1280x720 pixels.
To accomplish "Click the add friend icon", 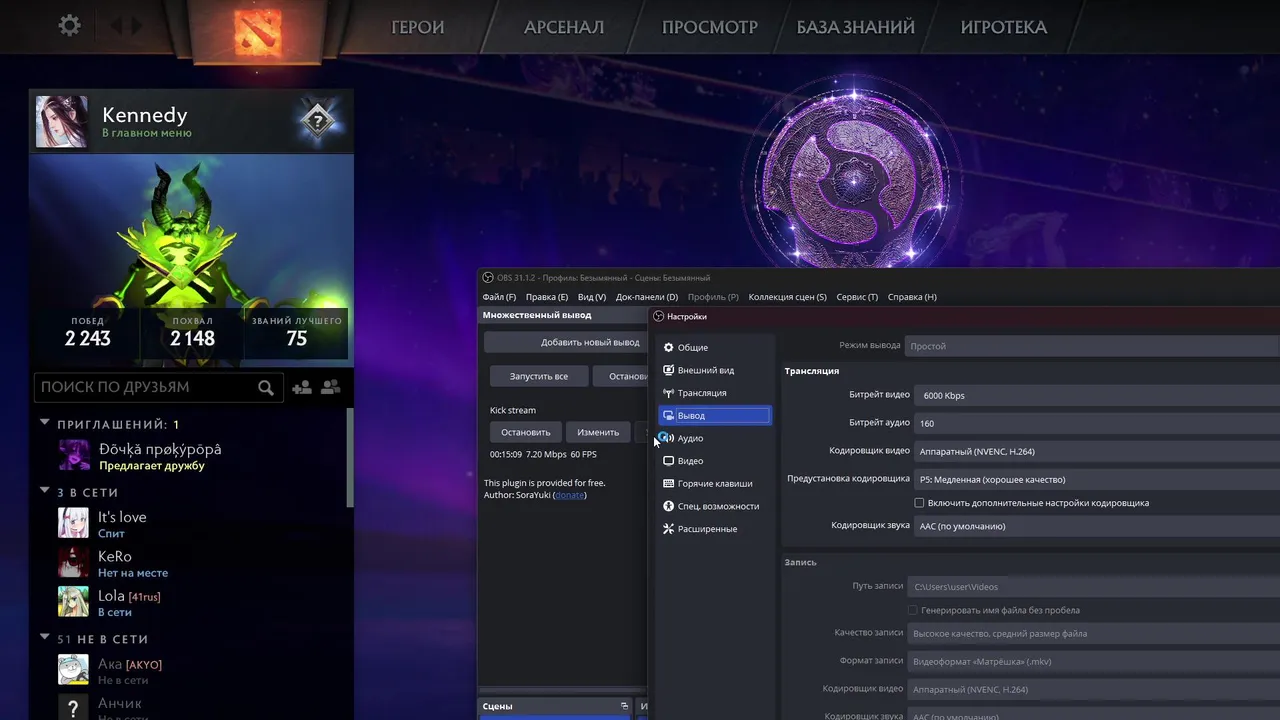I will 301,388.
